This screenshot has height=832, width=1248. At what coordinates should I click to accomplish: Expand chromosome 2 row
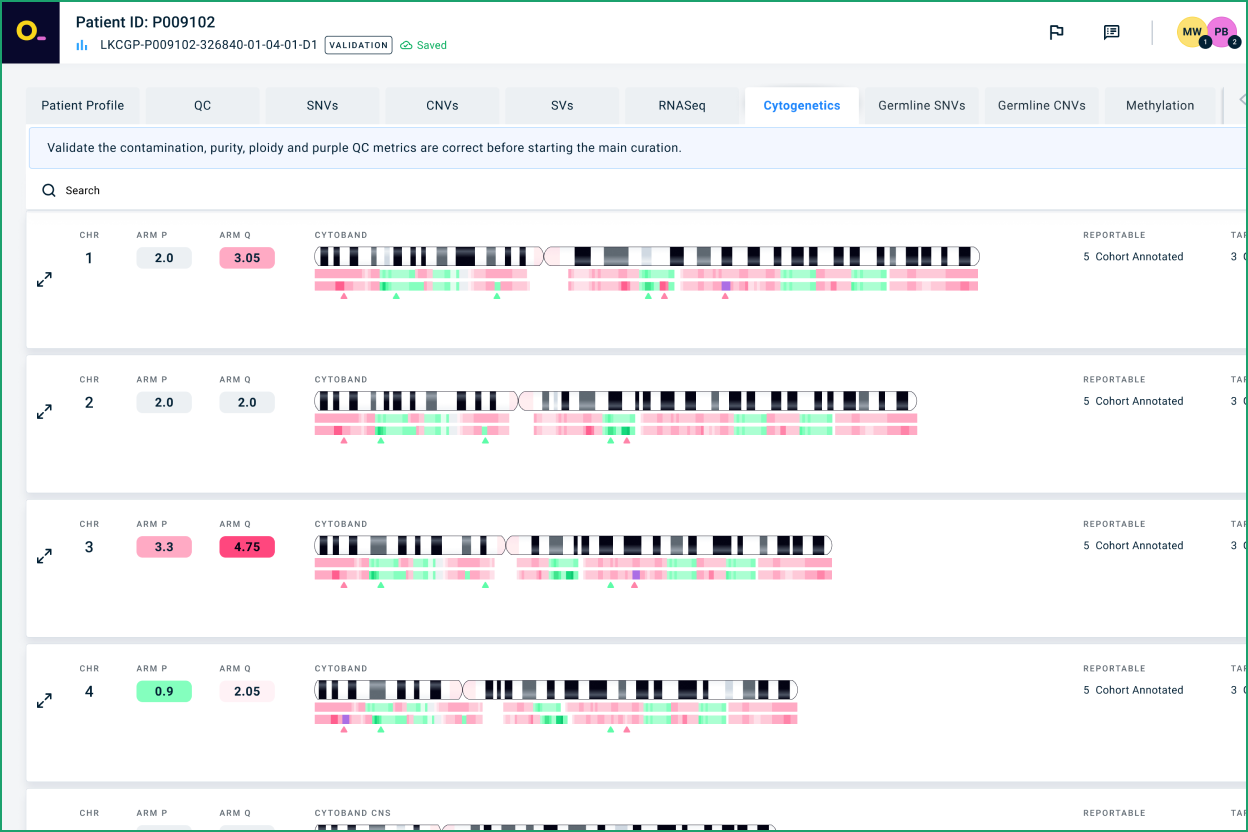coord(44,412)
